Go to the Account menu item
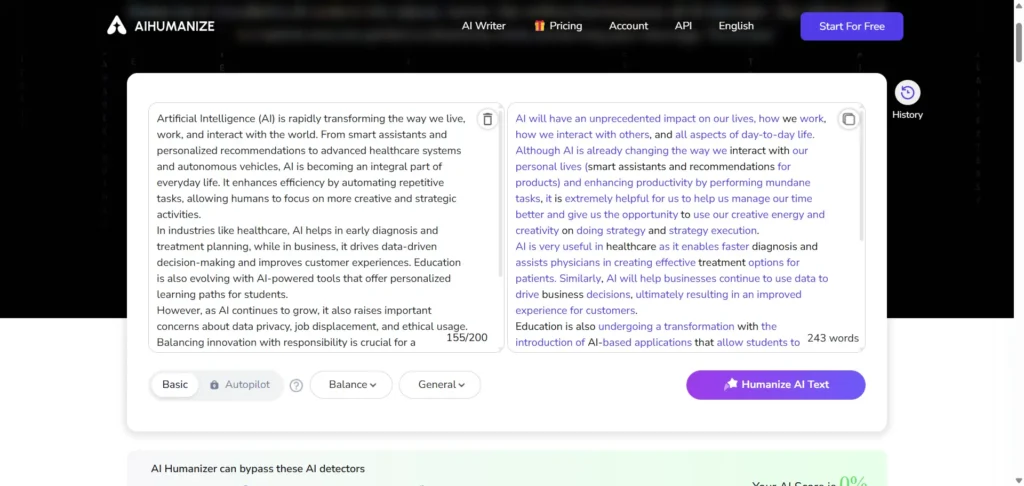 click(x=628, y=26)
